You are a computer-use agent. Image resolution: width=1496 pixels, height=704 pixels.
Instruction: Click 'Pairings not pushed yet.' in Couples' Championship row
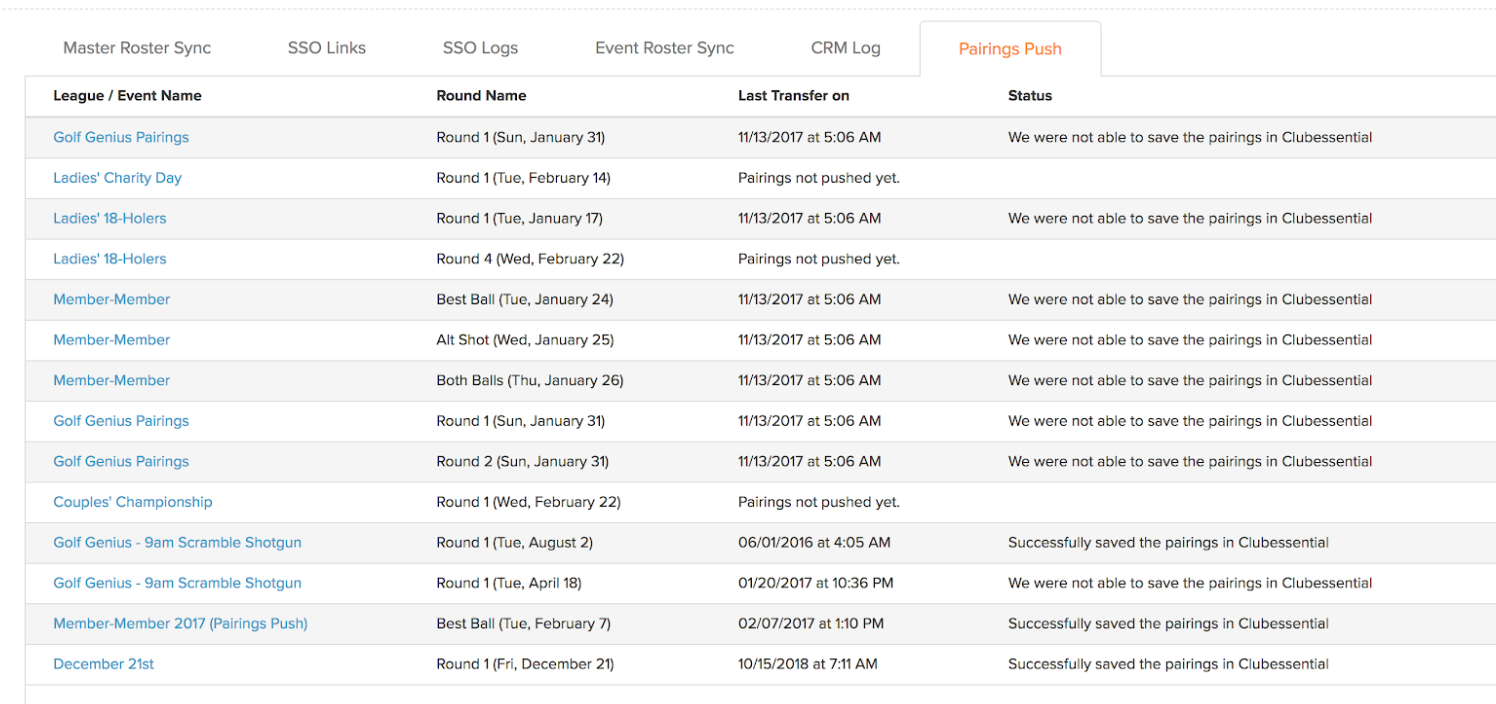pyautogui.click(x=819, y=502)
